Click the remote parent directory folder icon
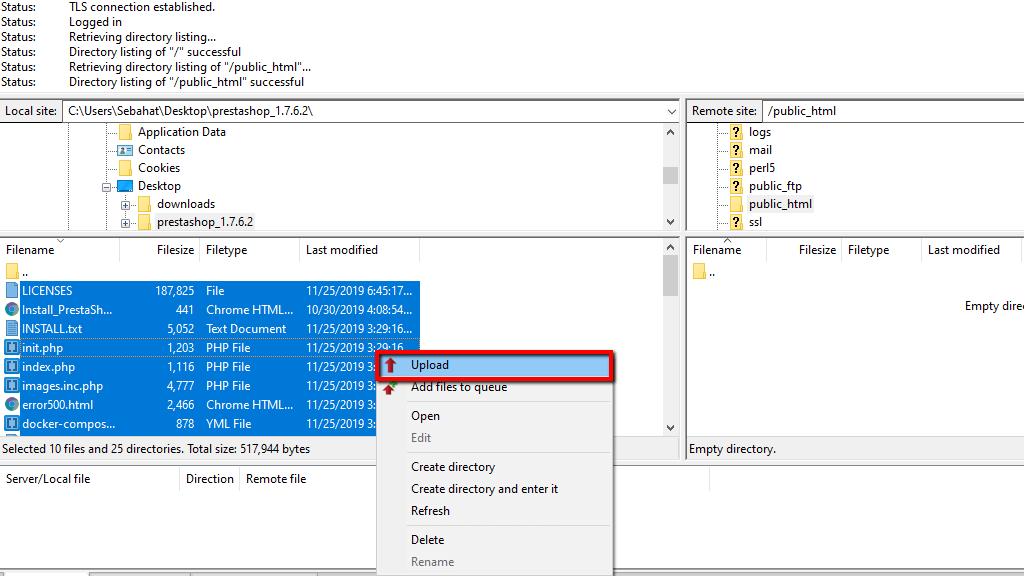The image size is (1024, 576). point(699,271)
